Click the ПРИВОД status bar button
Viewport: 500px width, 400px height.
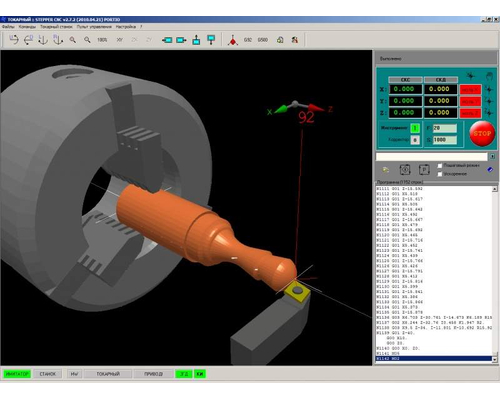154,374
